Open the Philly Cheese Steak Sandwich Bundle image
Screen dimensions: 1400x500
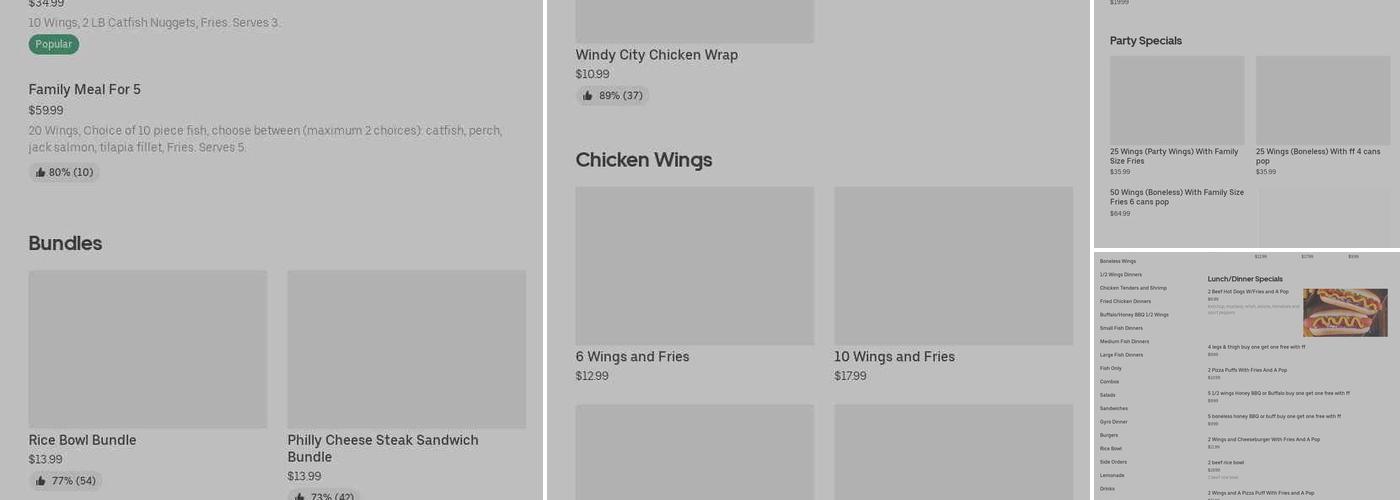(406, 349)
